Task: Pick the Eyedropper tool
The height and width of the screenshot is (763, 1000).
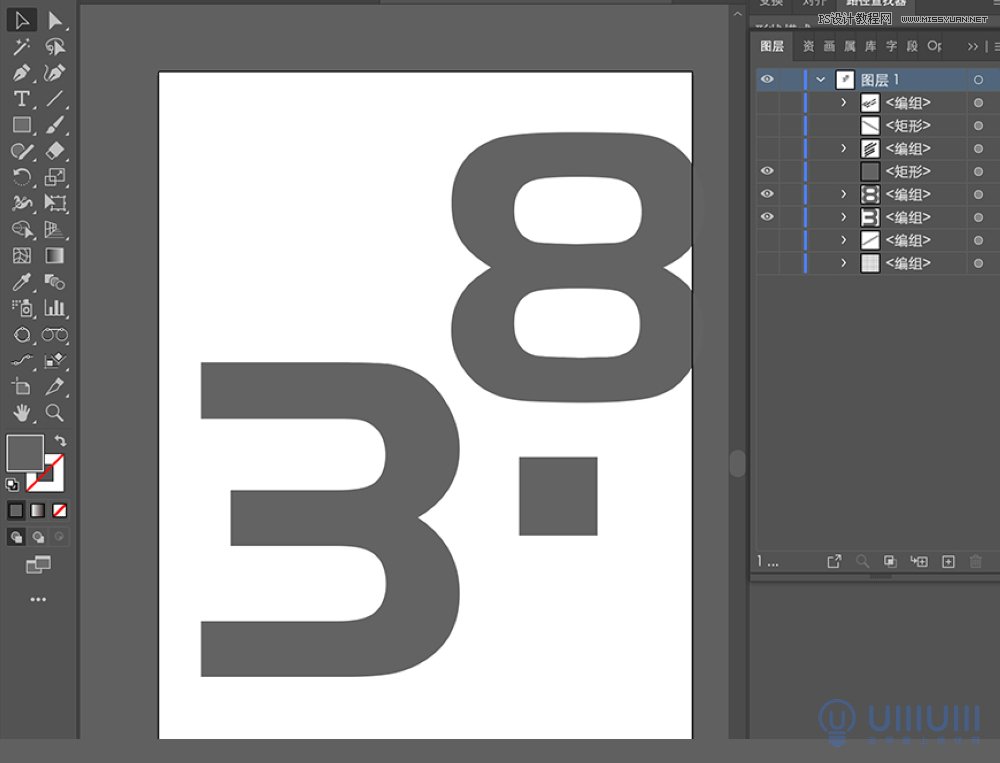Action: click(x=21, y=282)
